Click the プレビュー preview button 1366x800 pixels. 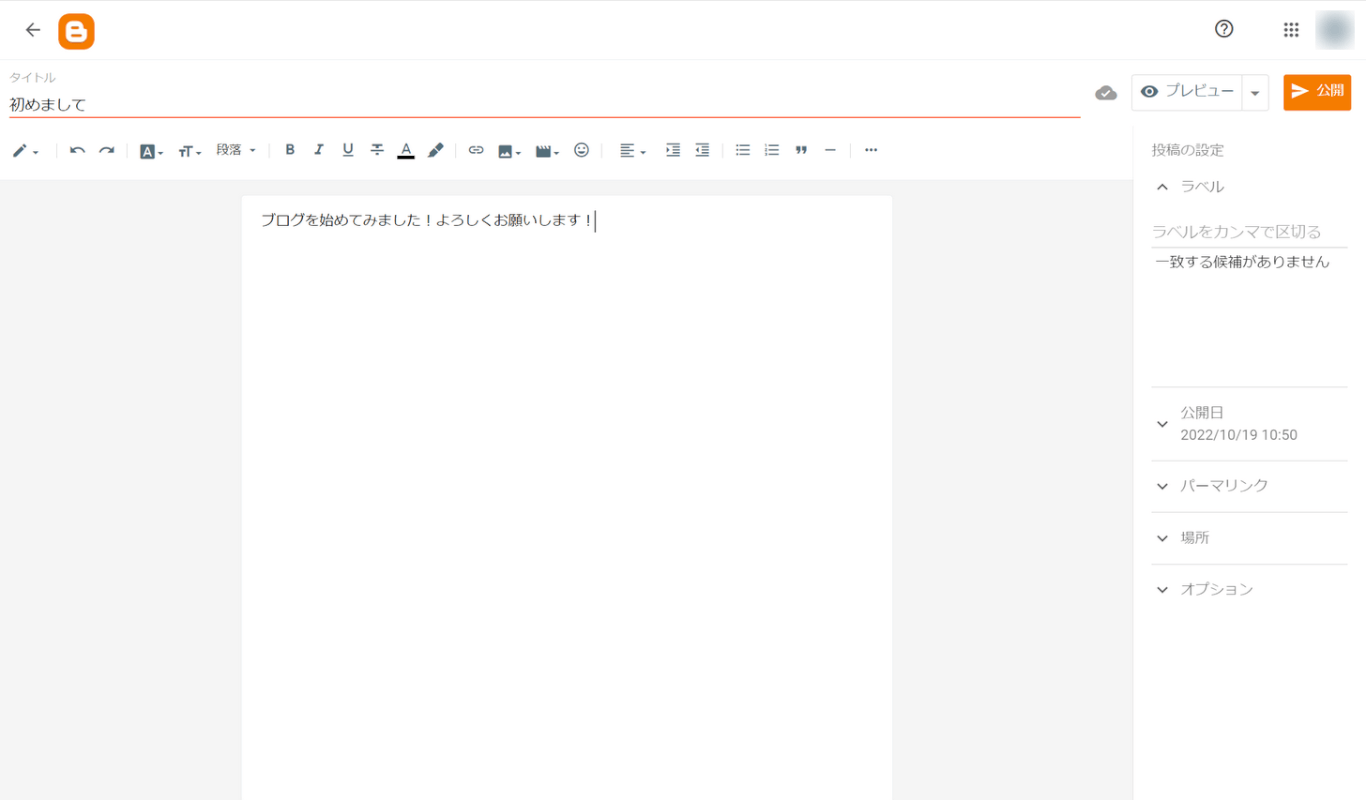pos(1187,92)
